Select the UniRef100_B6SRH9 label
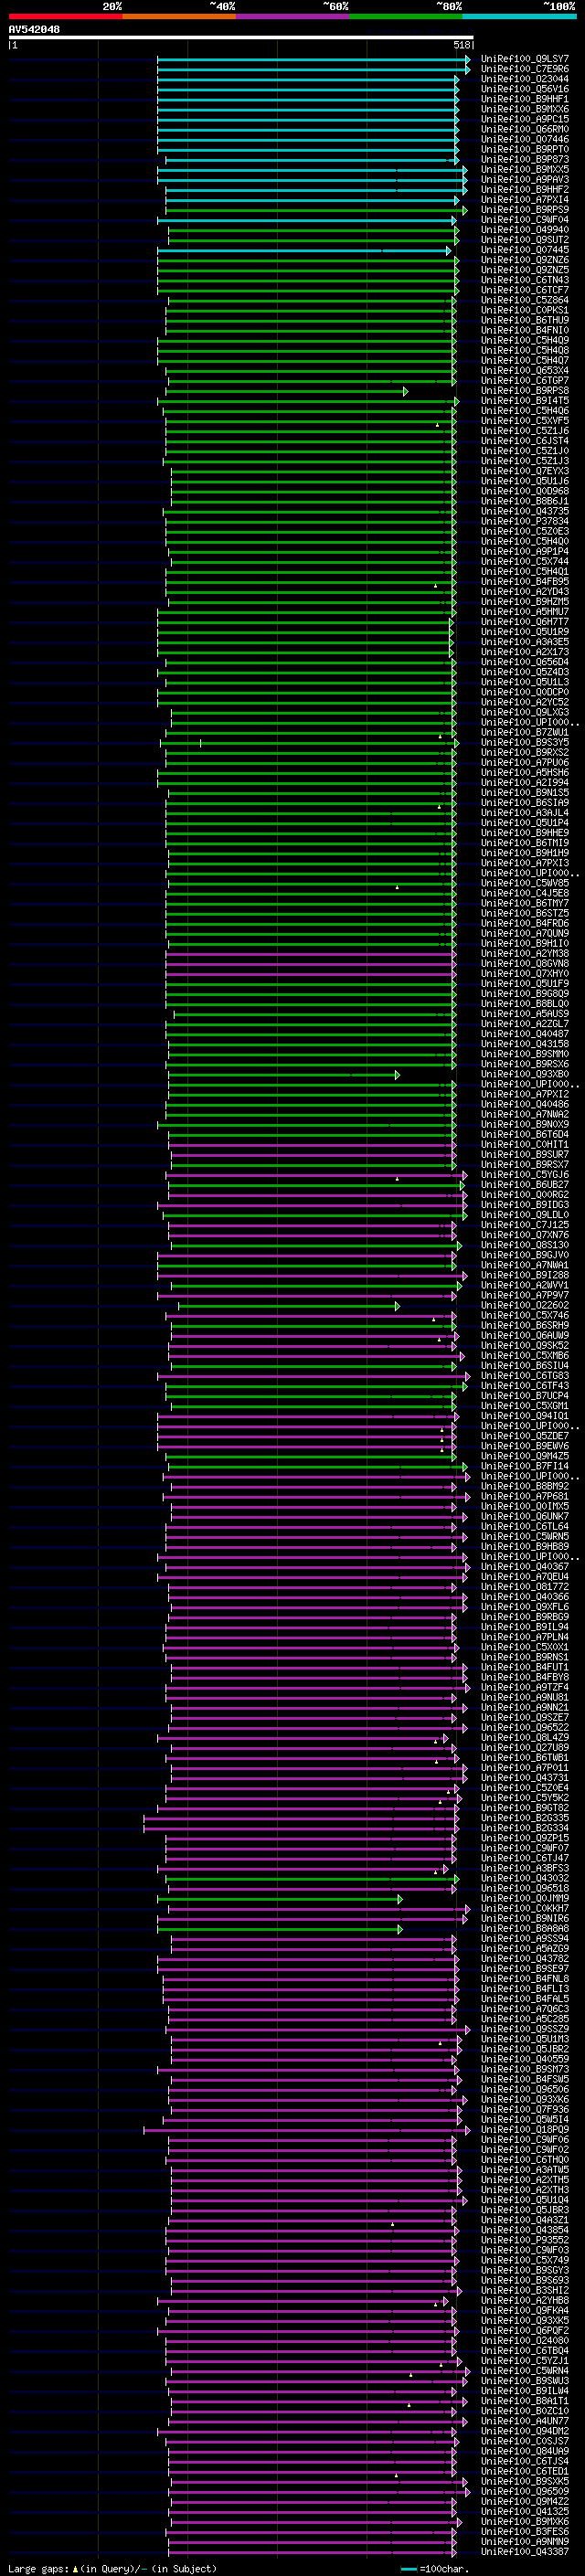This screenshot has width=585, height=2576. click(525, 1325)
